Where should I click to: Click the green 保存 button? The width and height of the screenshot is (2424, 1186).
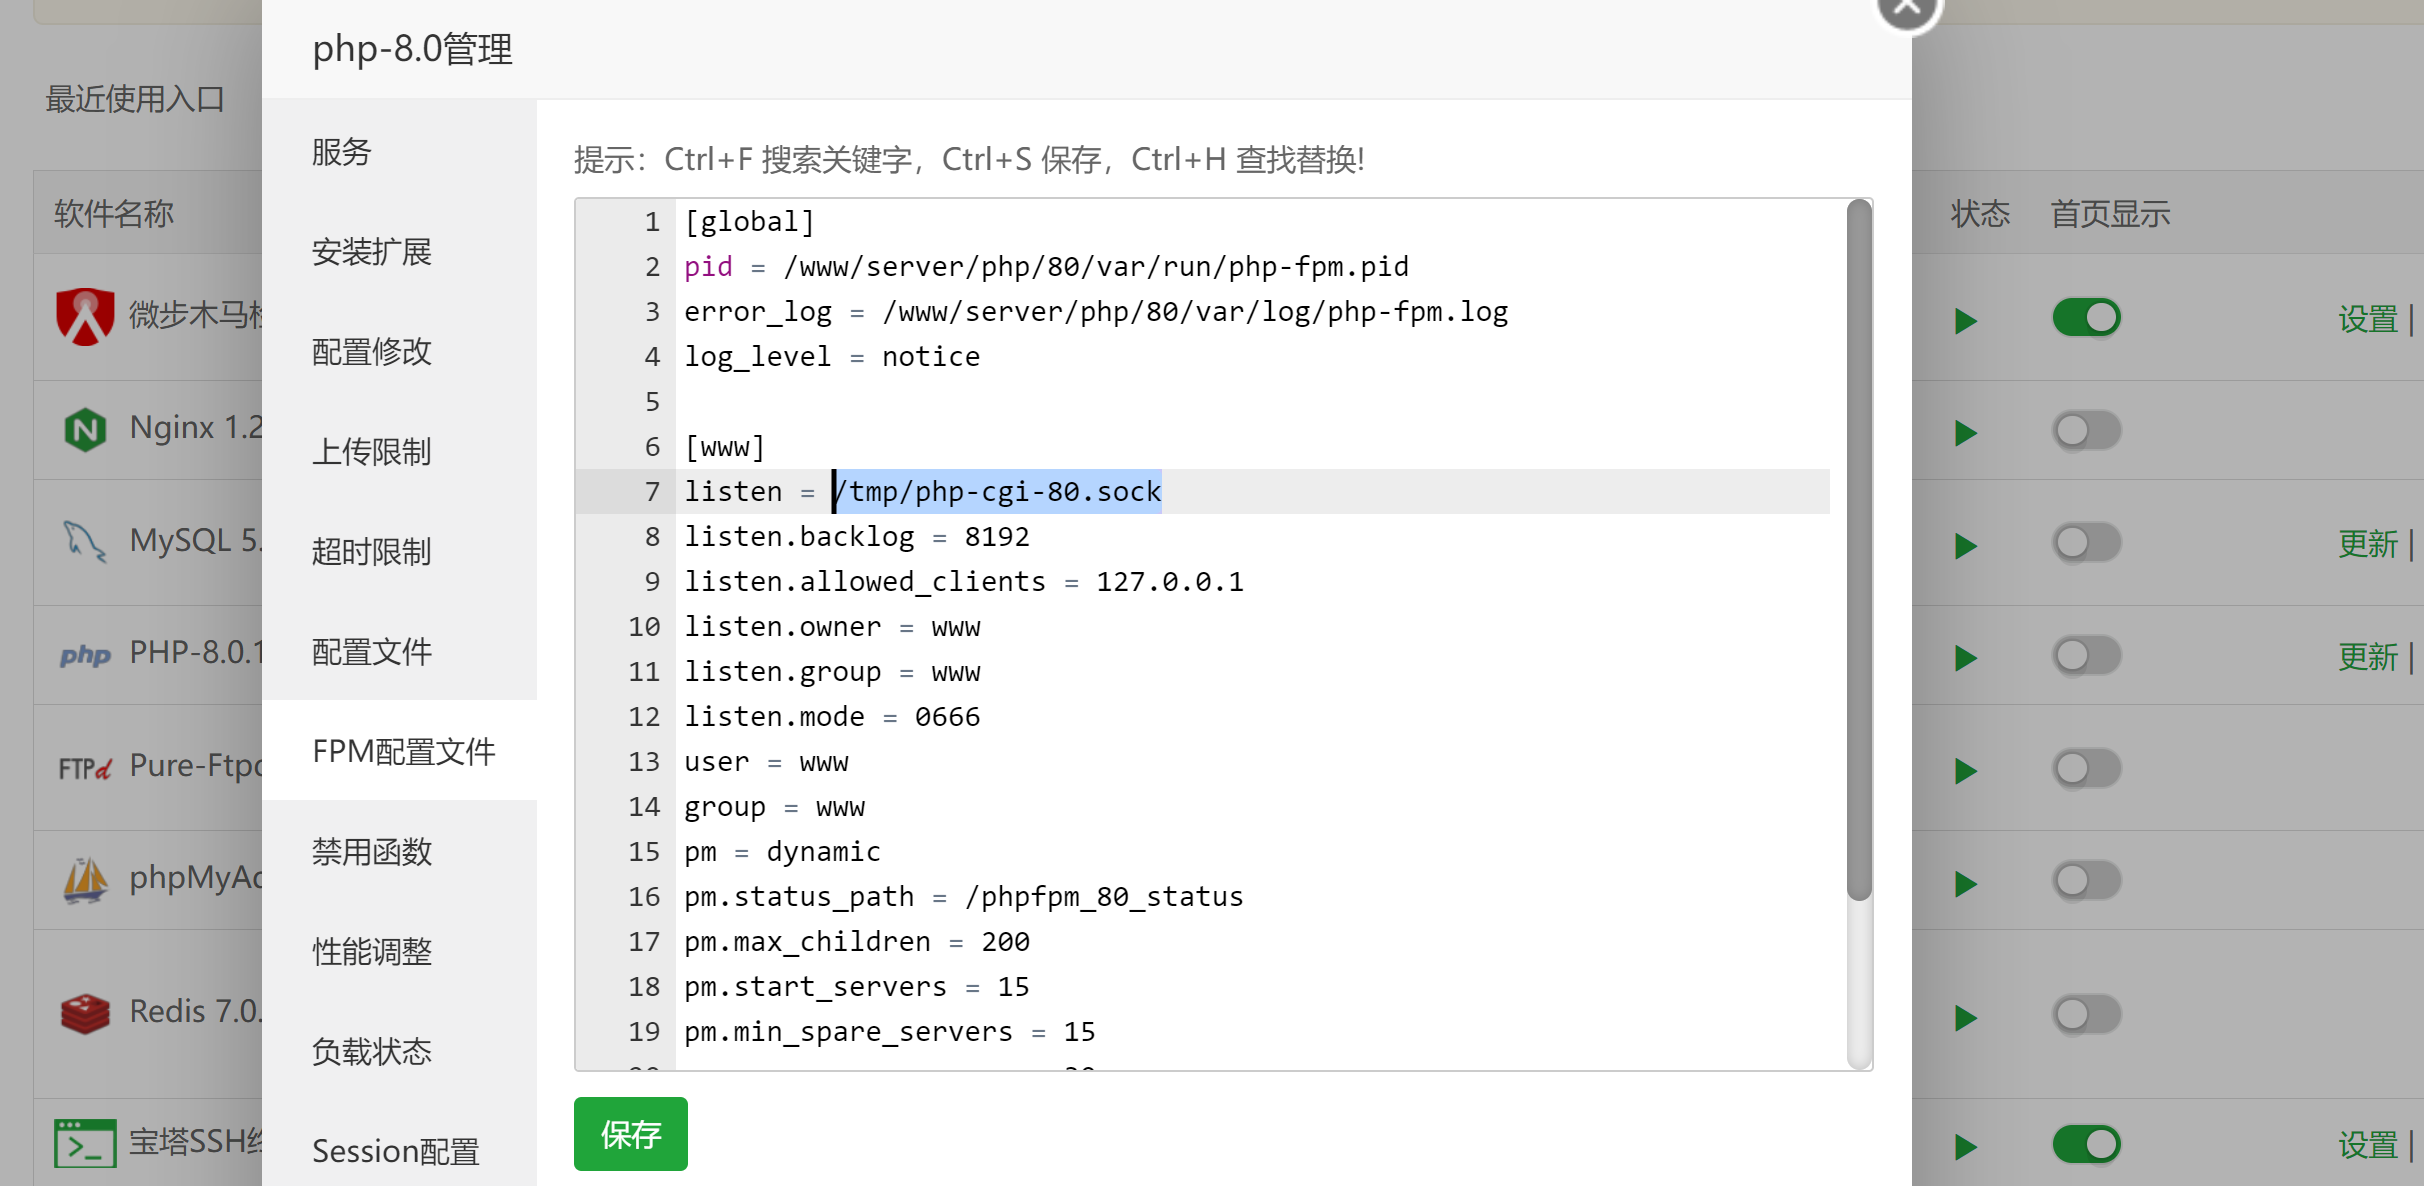point(630,1134)
